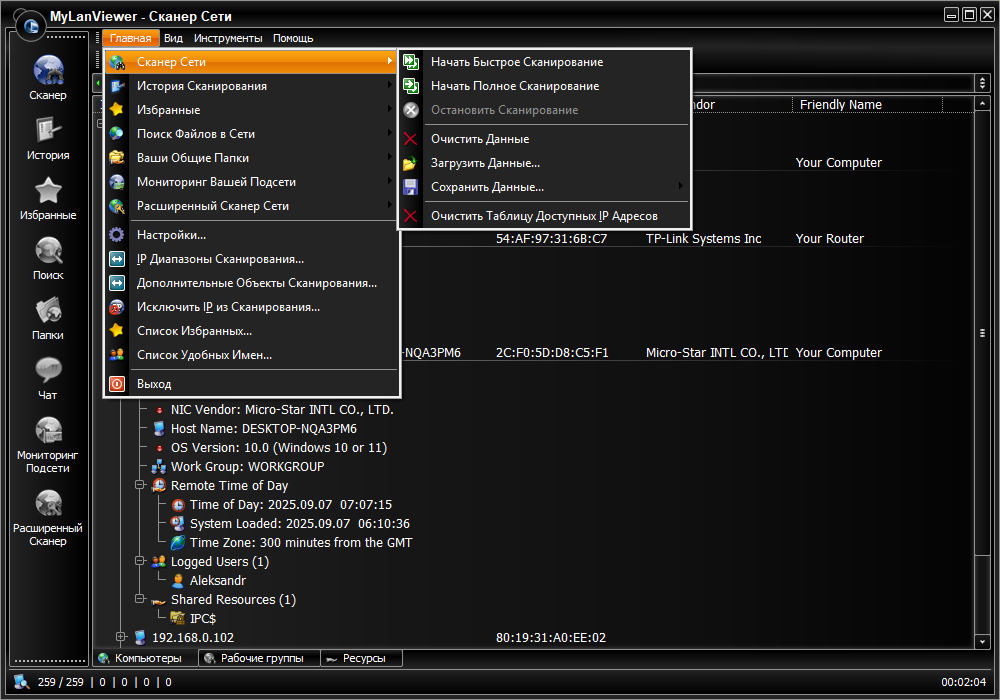This screenshot has width=1000, height=700.
Task: Open the Помощь menu
Action: point(293,38)
